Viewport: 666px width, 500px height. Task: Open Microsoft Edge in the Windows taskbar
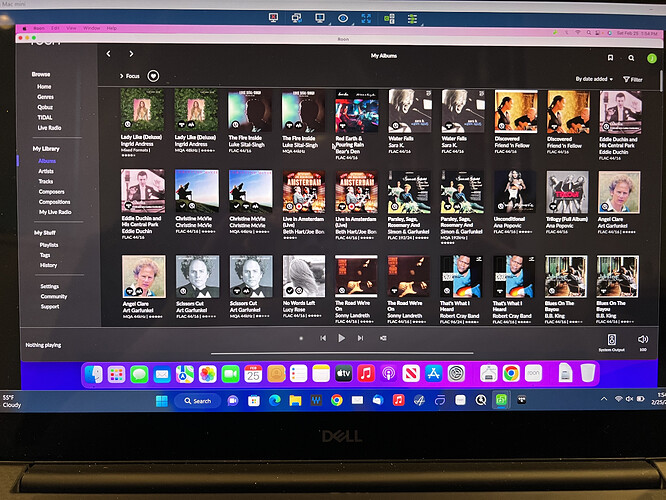(275, 401)
